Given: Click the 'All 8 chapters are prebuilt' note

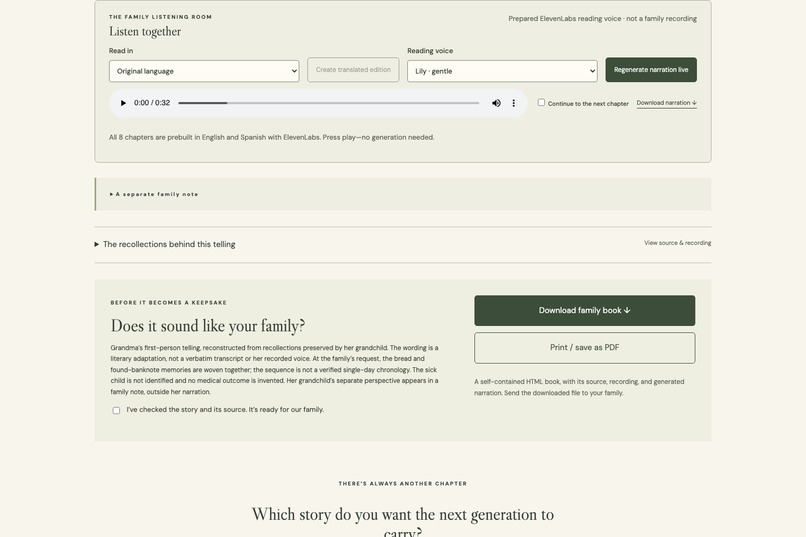Looking at the screenshot, I should (271, 137).
